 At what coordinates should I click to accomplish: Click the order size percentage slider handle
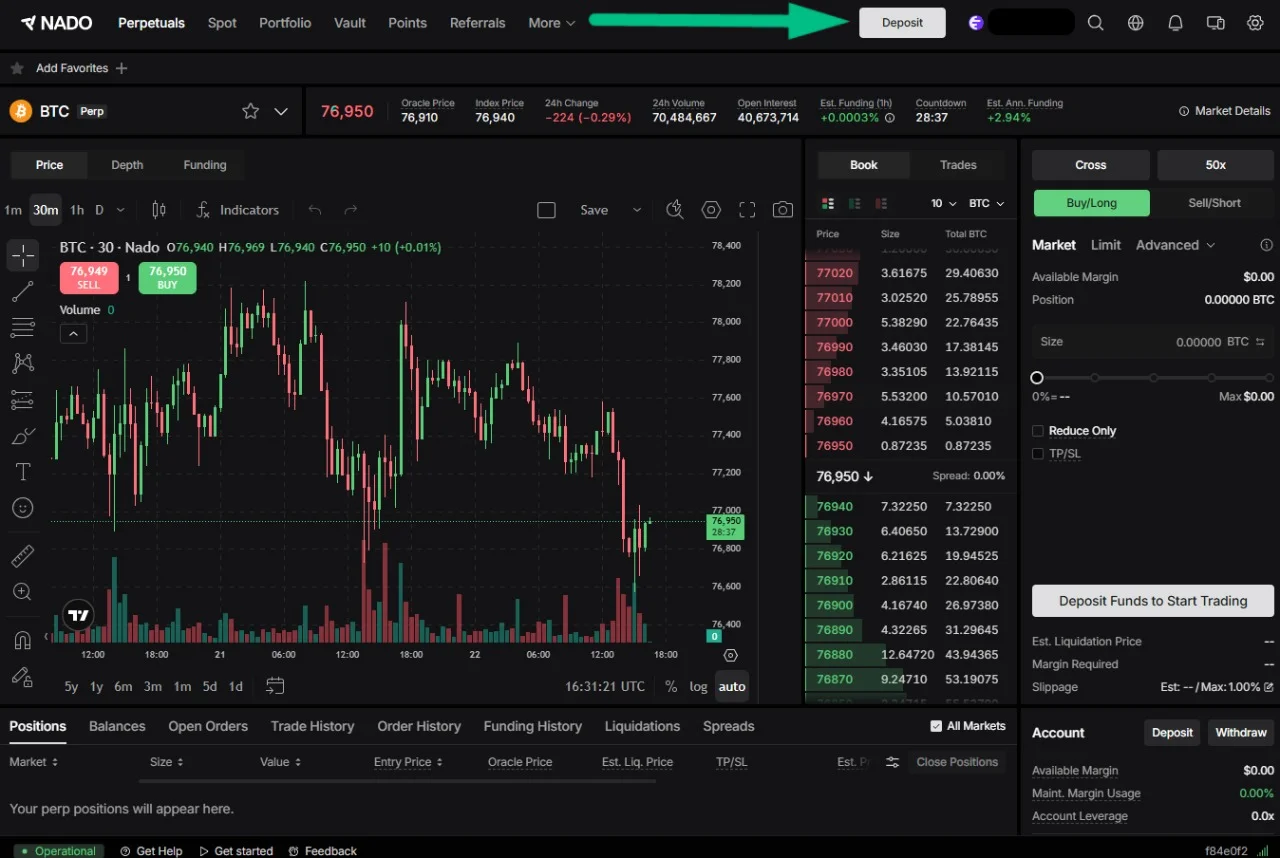point(1037,378)
